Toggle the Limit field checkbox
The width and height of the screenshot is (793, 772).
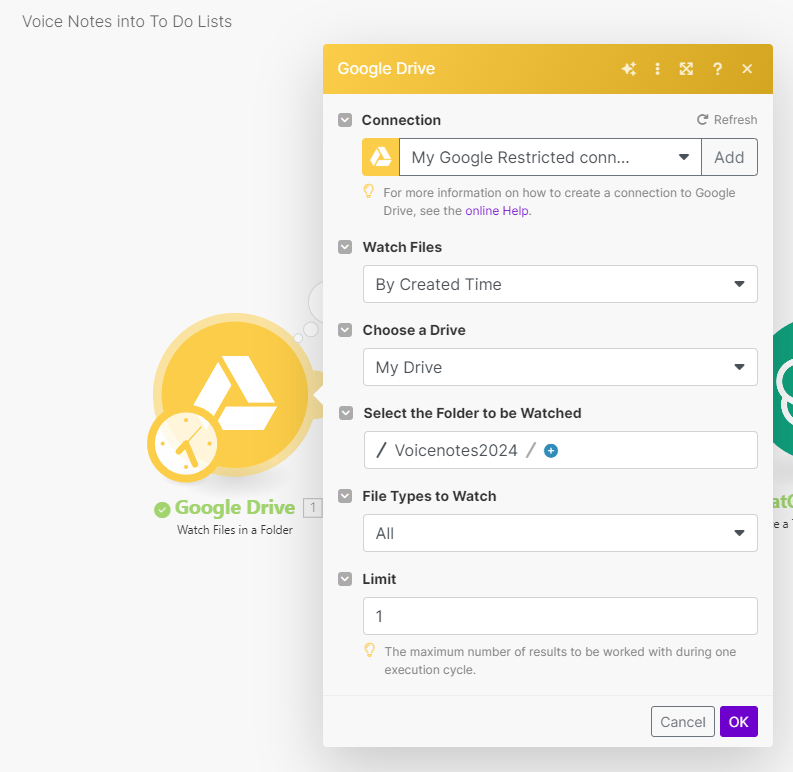(x=345, y=579)
